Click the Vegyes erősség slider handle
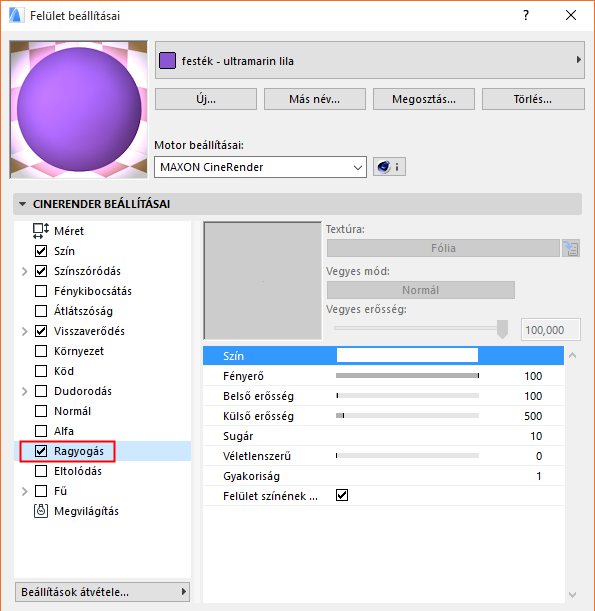 tap(502, 329)
